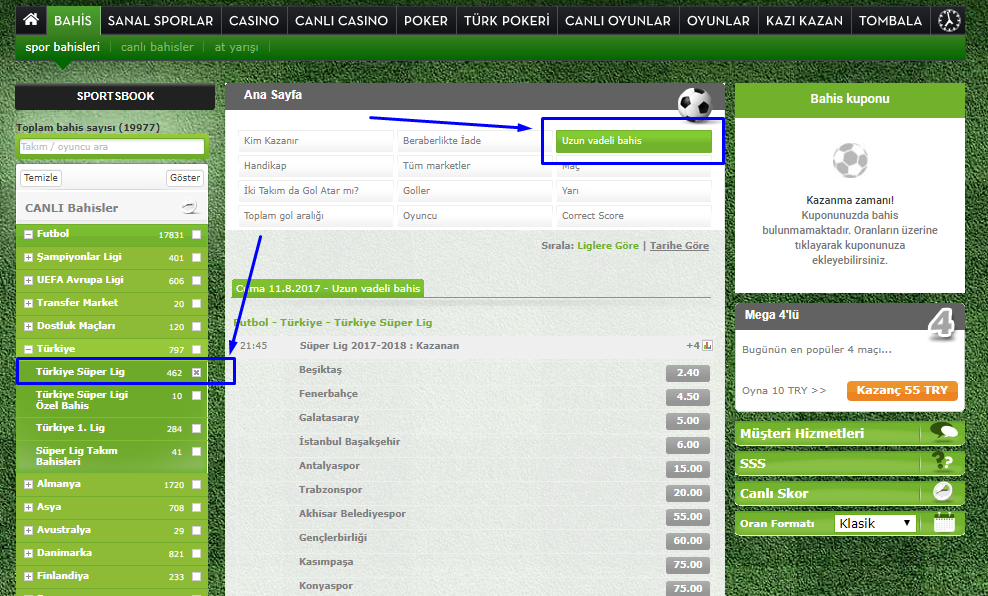
Task: Open the statistics chart icon next to +4
Action: tap(707, 346)
